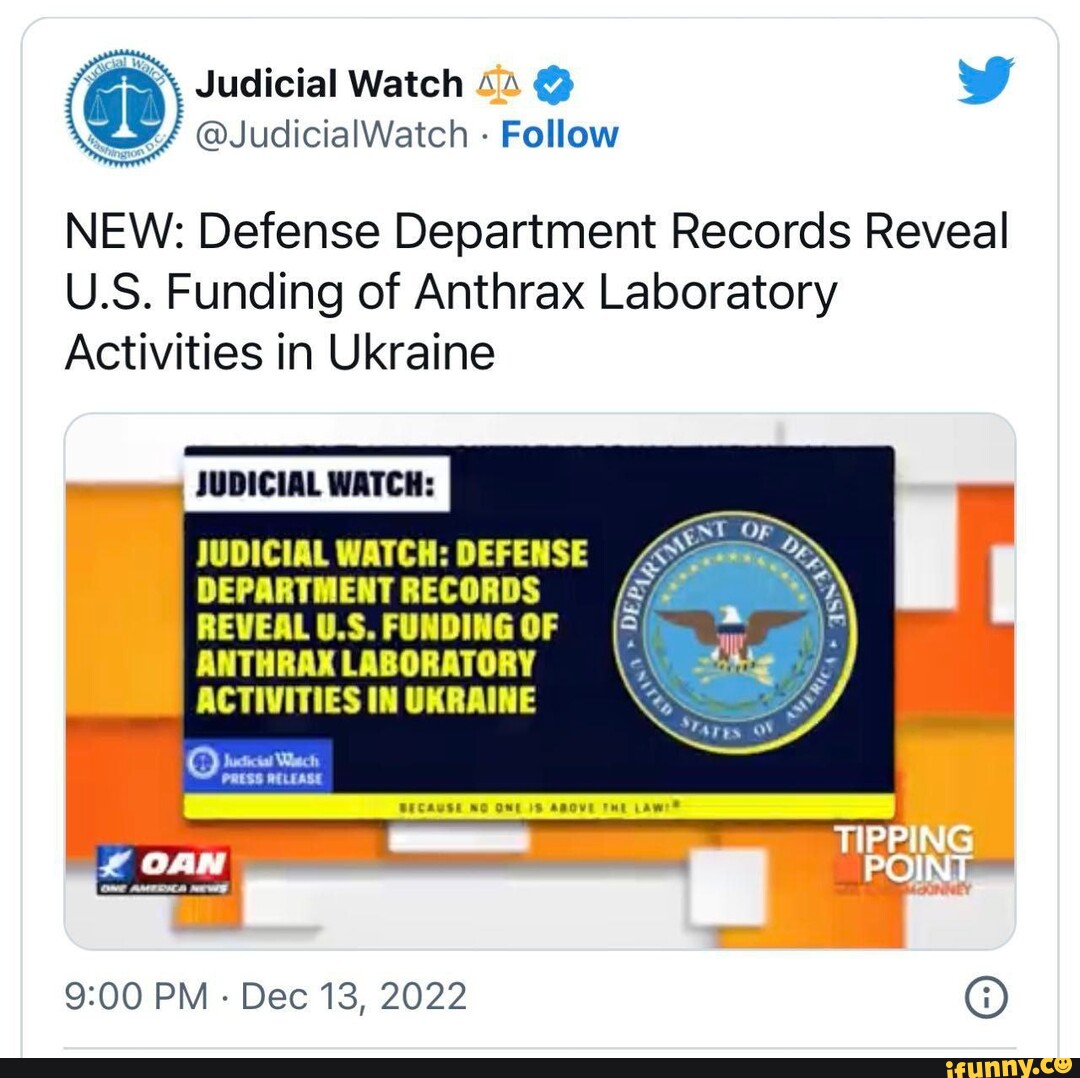Click the white JUDICIAL WATCH: banner label
This screenshot has height=1078, width=1080.
point(316,483)
